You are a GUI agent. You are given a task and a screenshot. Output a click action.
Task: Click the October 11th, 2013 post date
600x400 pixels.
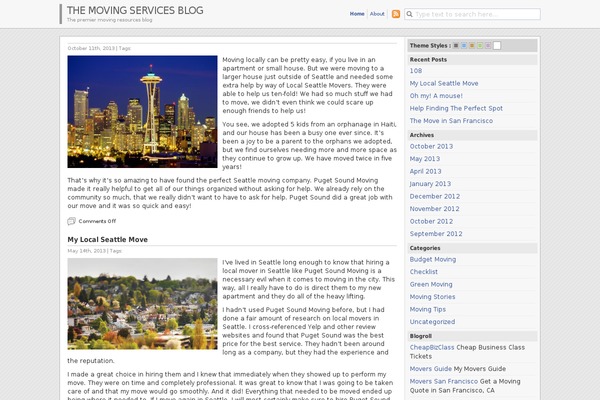[x=91, y=48]
